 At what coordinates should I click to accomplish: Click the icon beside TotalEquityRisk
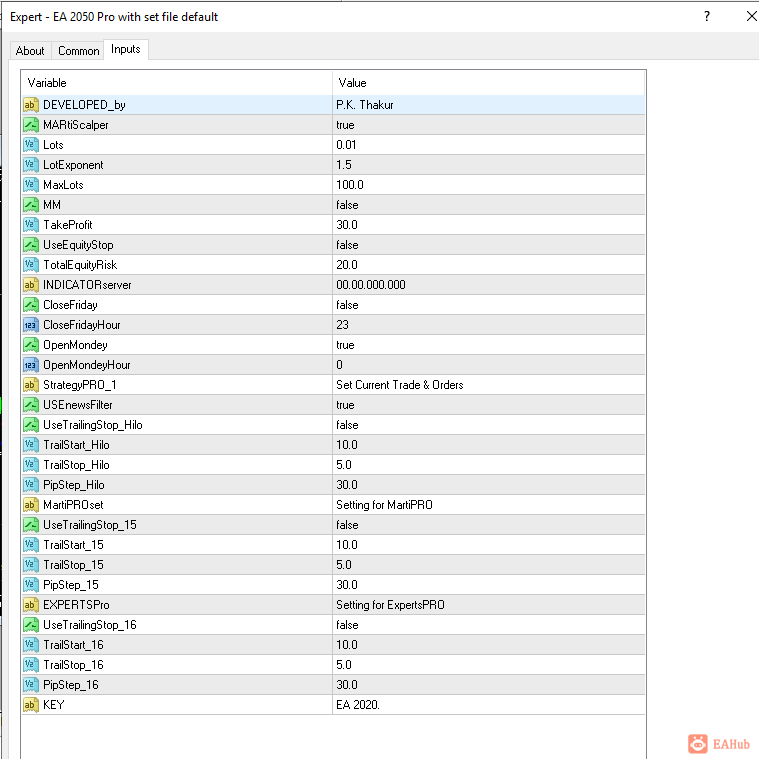coord(30,265)
